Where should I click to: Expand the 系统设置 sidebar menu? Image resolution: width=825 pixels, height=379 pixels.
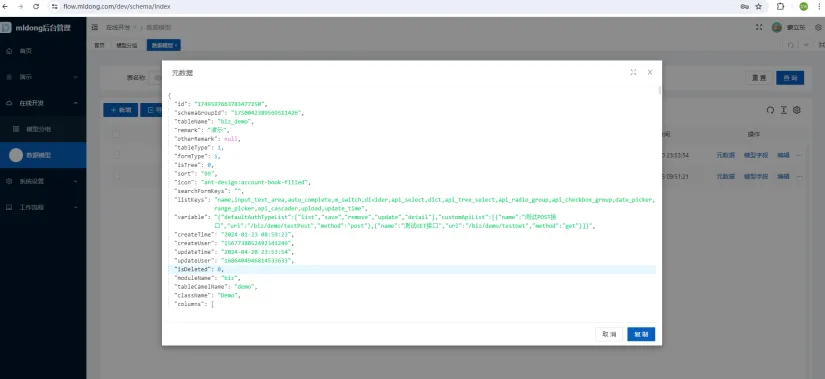pos(43,181)
